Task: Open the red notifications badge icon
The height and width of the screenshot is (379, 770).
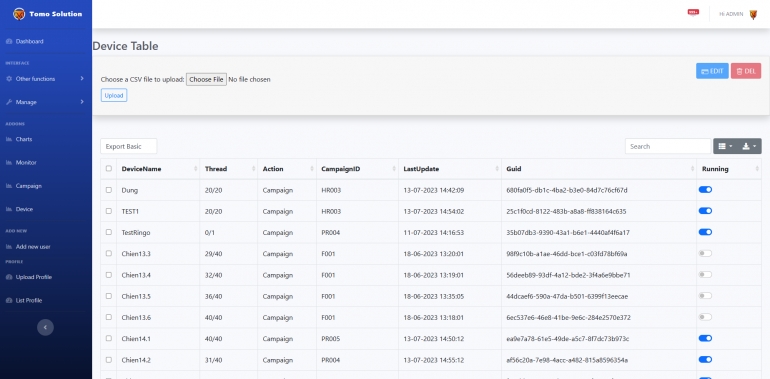Action: click(693, 13)
